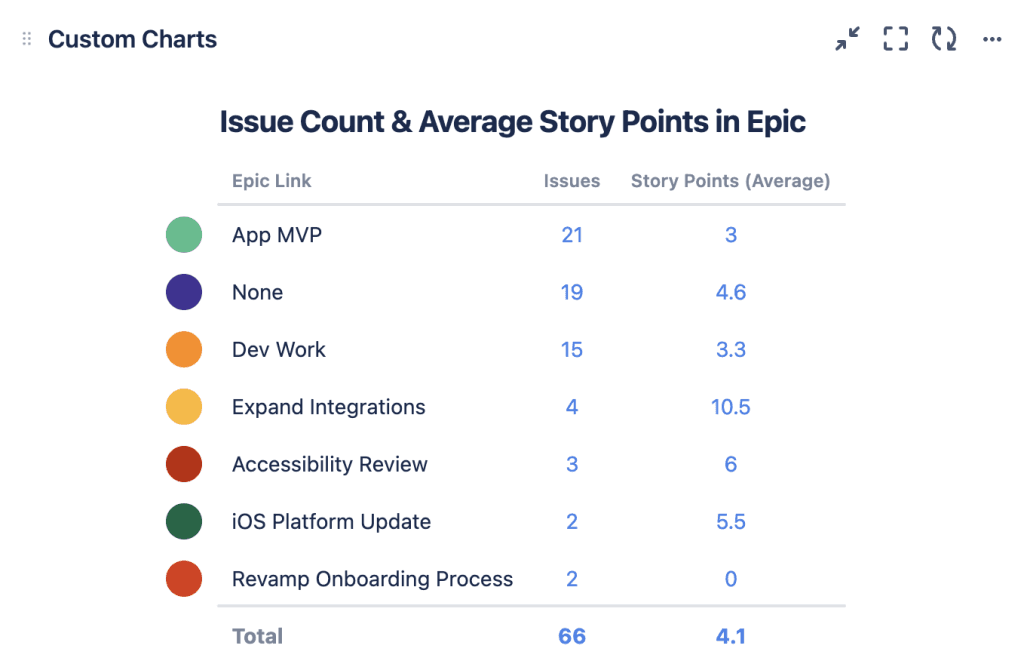Click the total issue count 66
The width and height of the screenshot is (1024, 670).
tap(572, 636)
